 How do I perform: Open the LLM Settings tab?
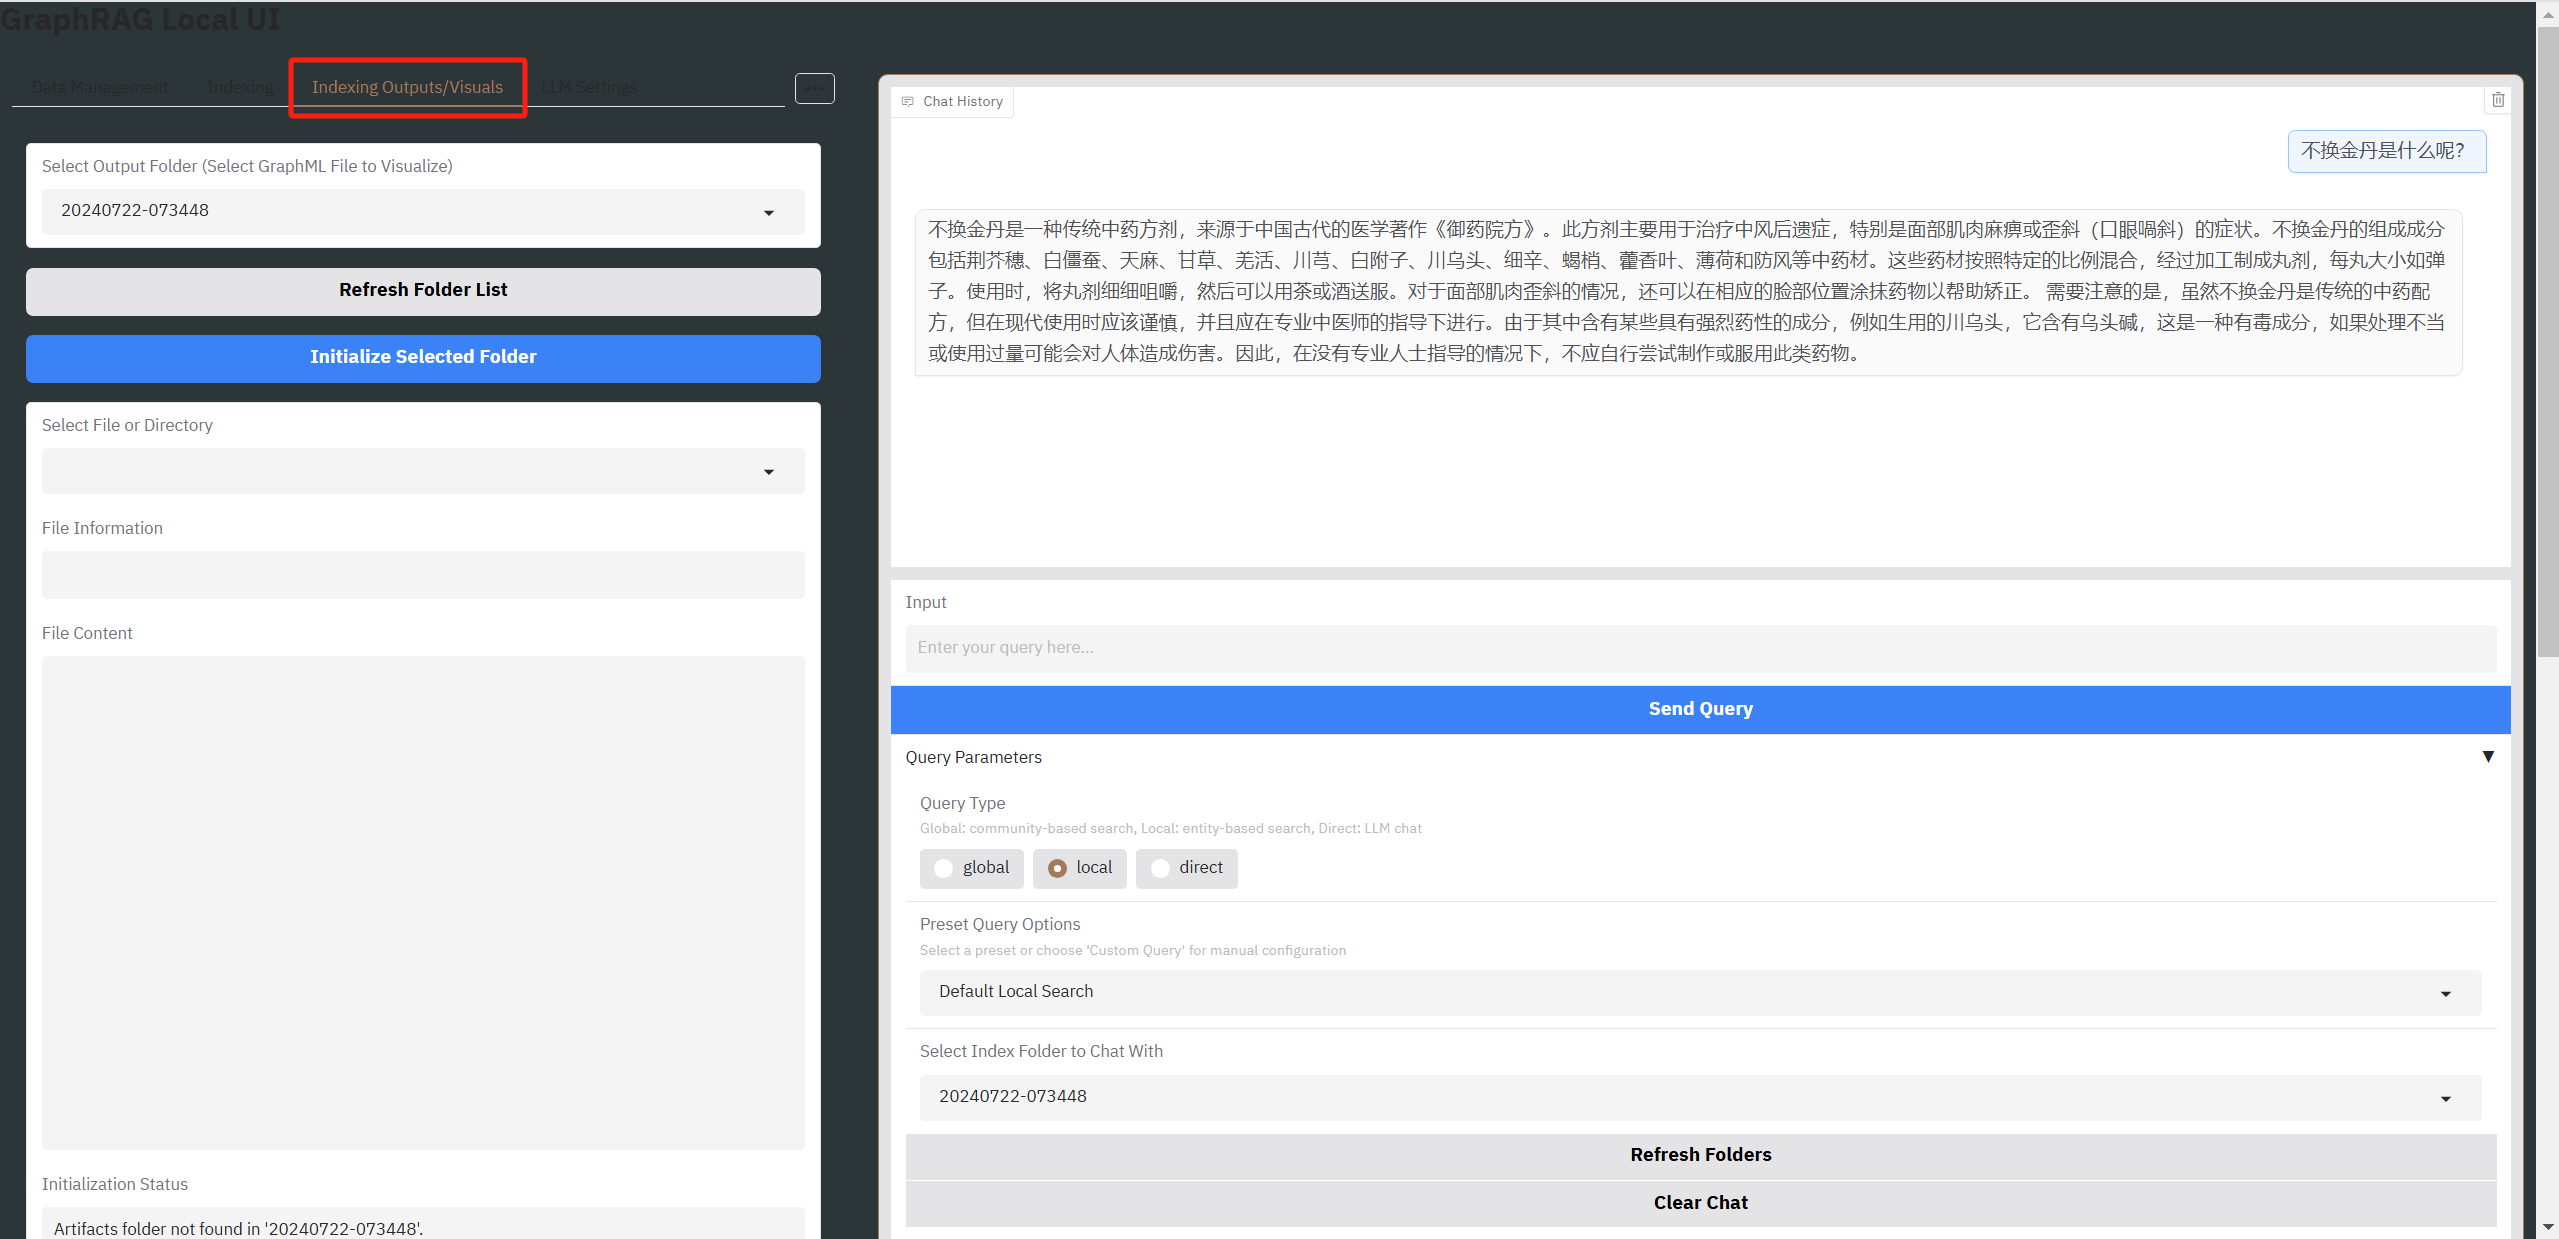(x=588, y=87)
